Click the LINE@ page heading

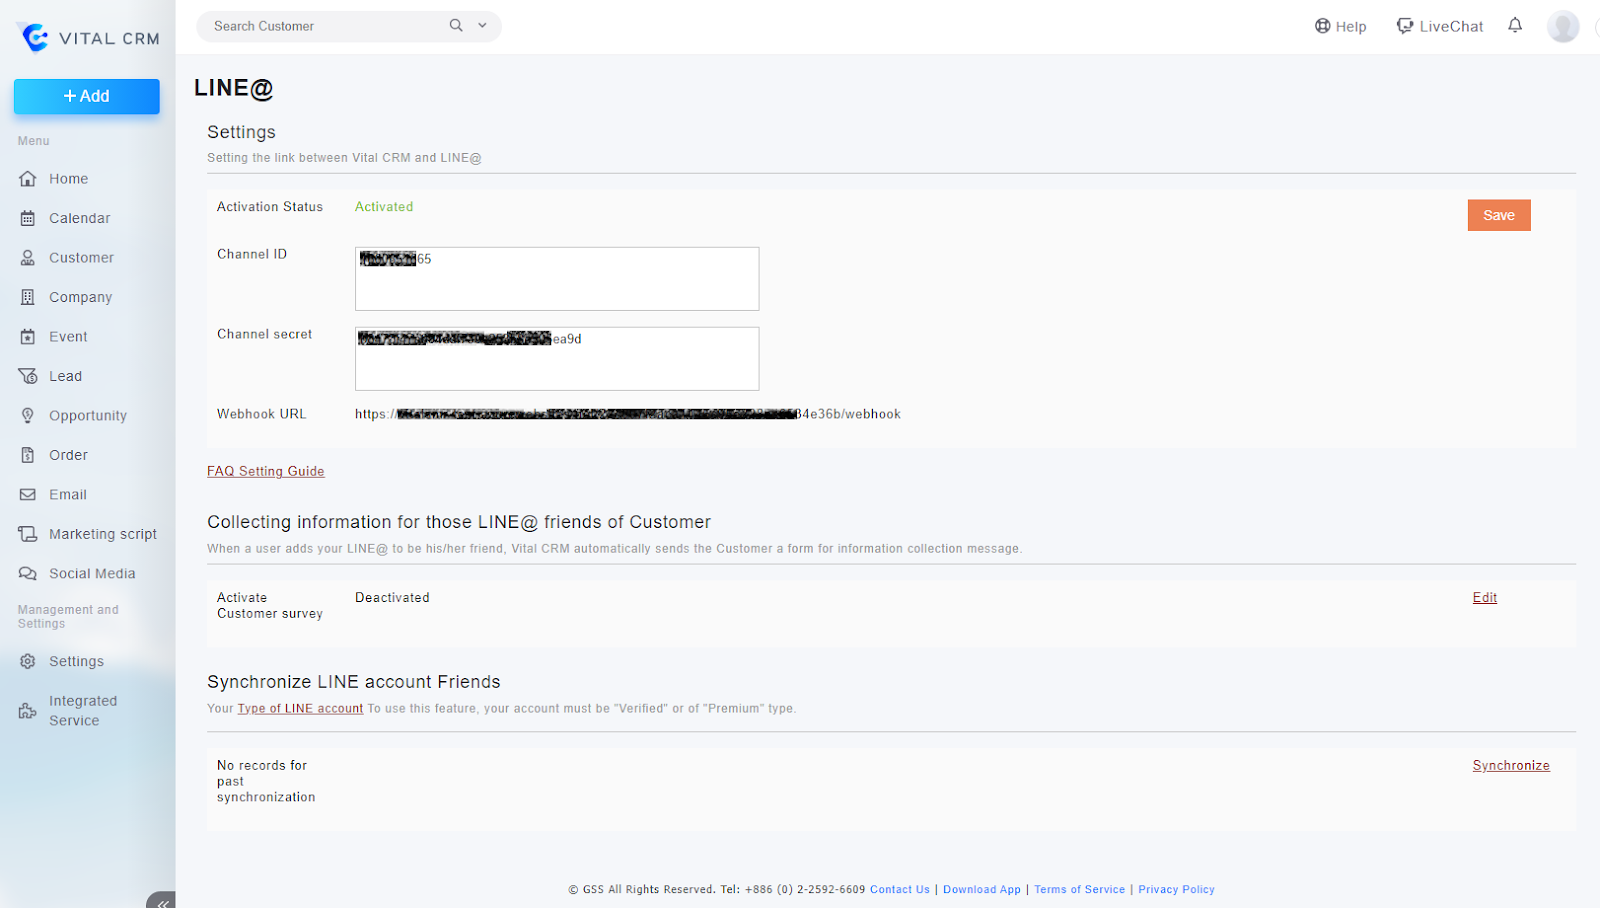234,88
